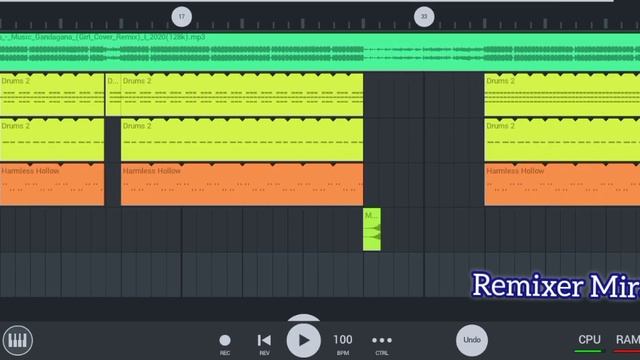Select the narrow D... clip in the first drum track
The height and width of the screenshot is (360, 640).
(113, 95)
